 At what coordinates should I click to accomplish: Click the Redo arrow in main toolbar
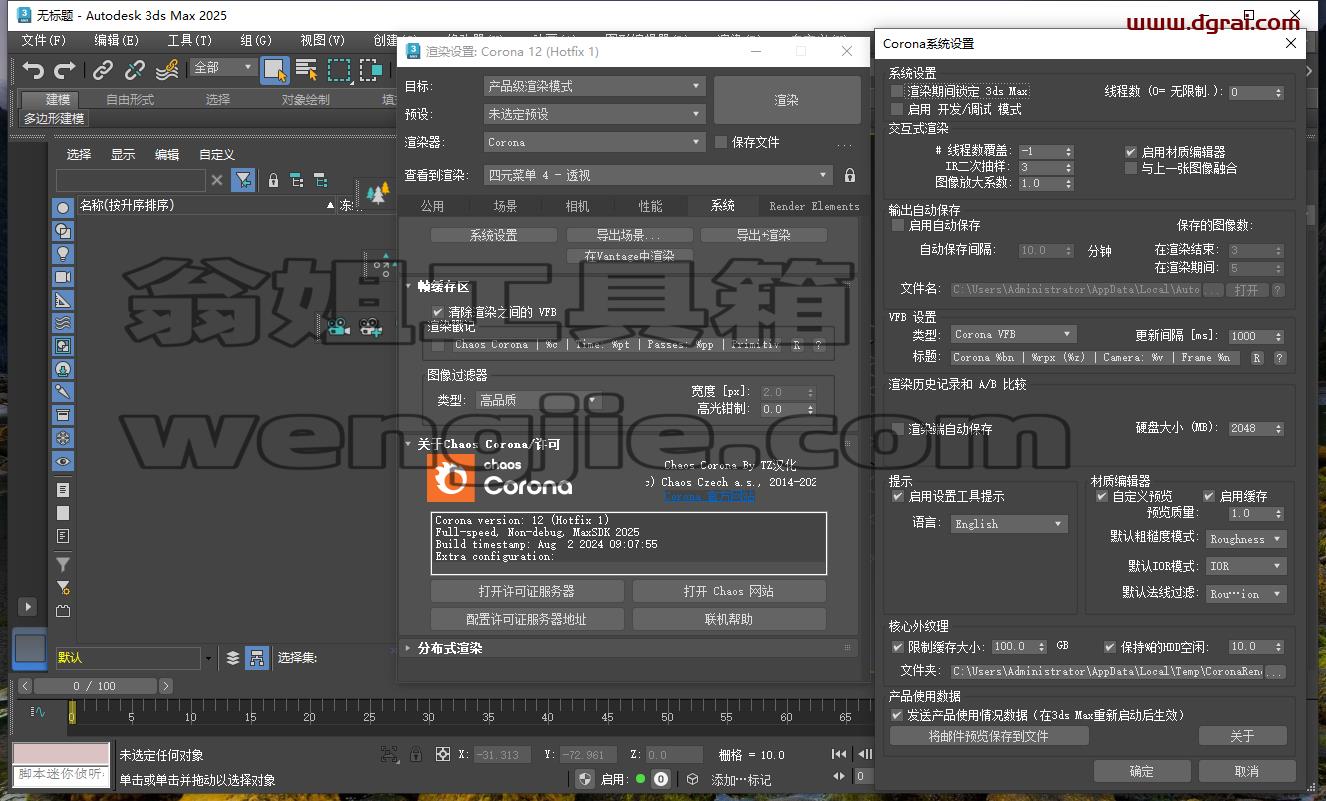click(65, 70)
